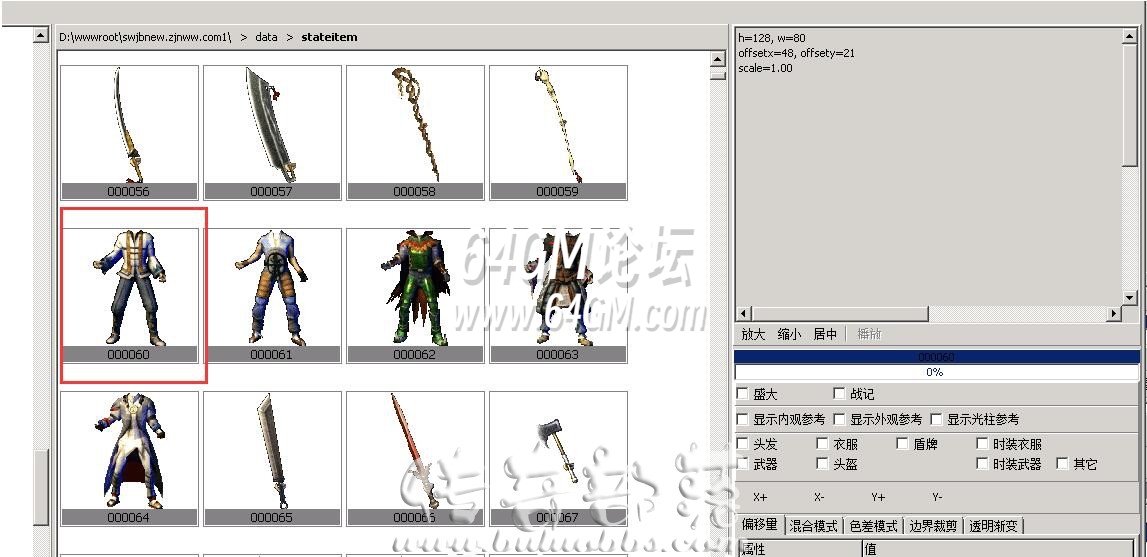Switch to the 混合模式 tab
Screen dimensions: 1147x557
(x=814, y=526)
